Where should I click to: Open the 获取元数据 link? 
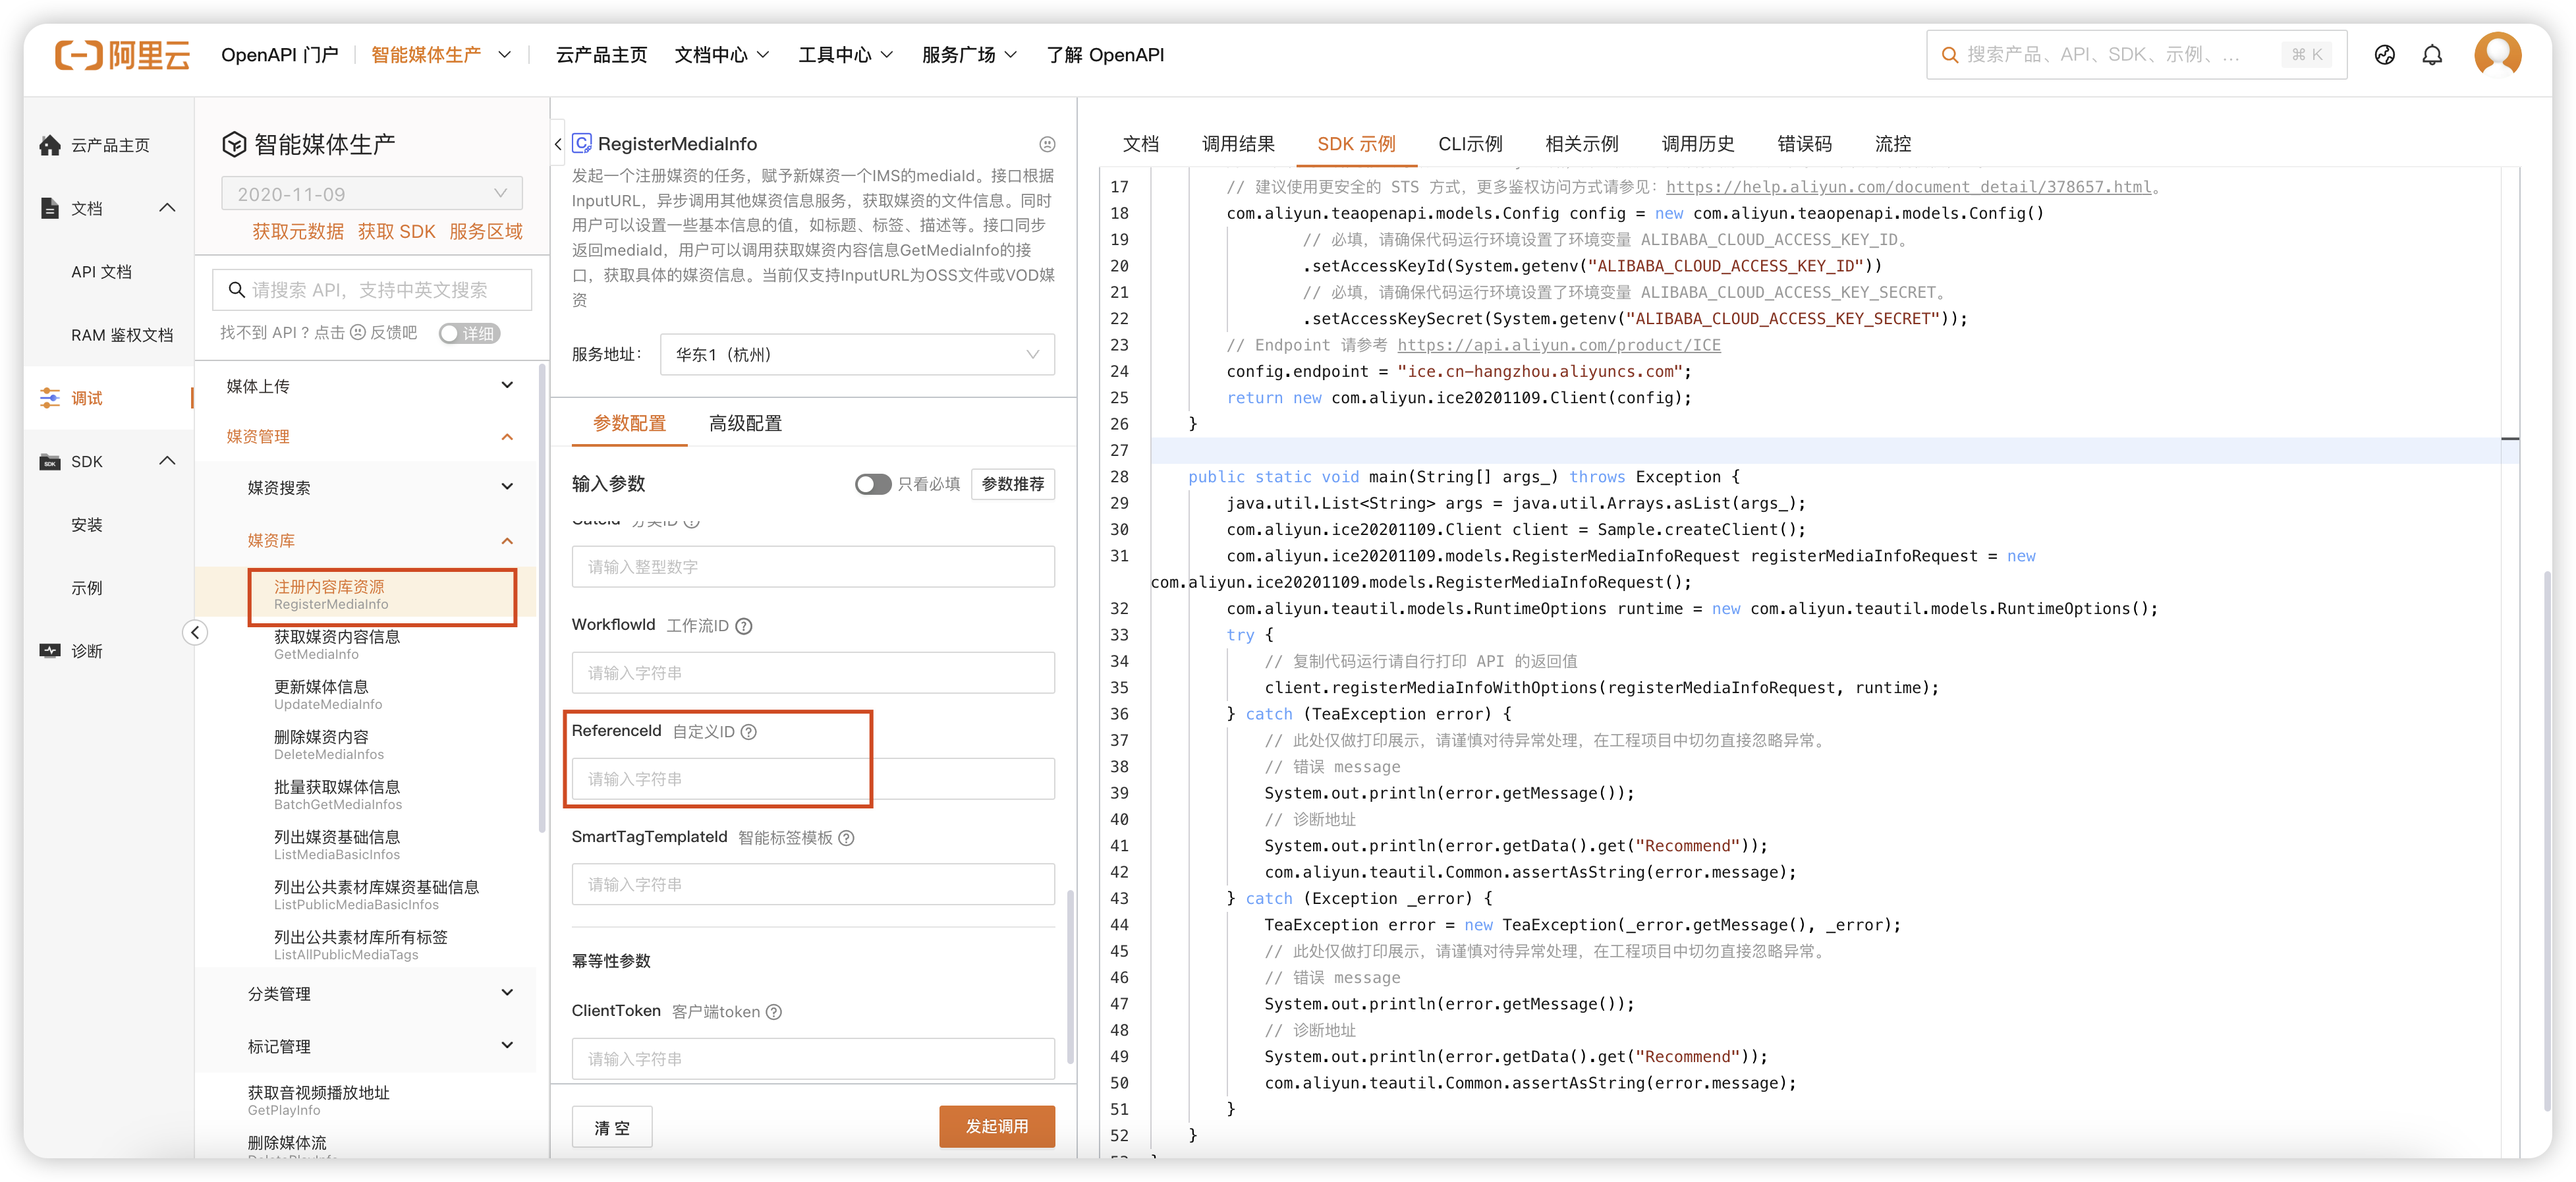click(297, 232)
